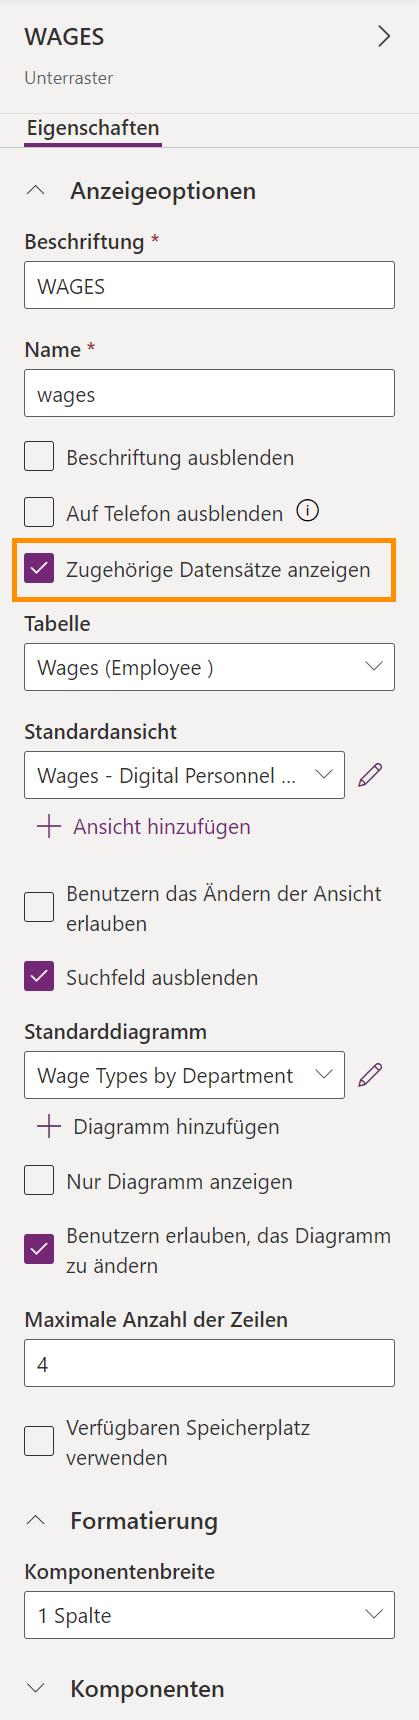The image size is (419, 1720).
Task: Edit Wage Types by Department chart pencil icon
Action: coord(370,1075)
